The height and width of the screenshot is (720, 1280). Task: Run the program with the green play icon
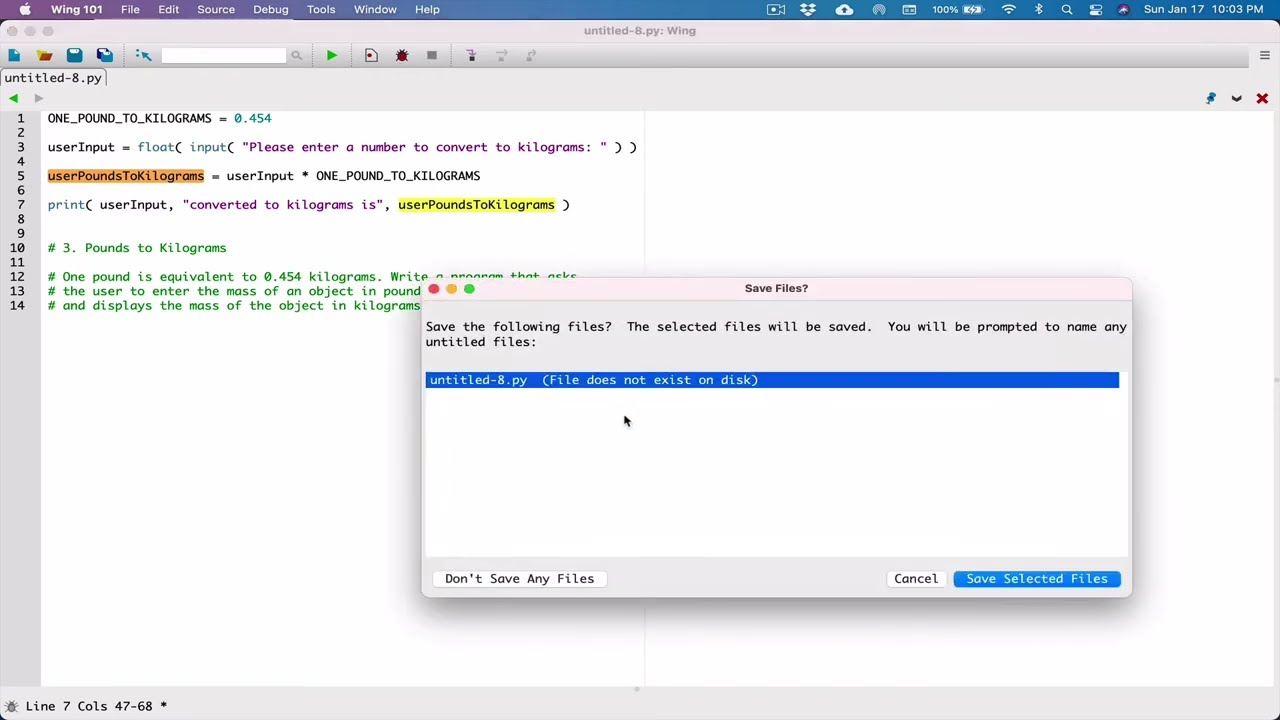coord(331,55)
